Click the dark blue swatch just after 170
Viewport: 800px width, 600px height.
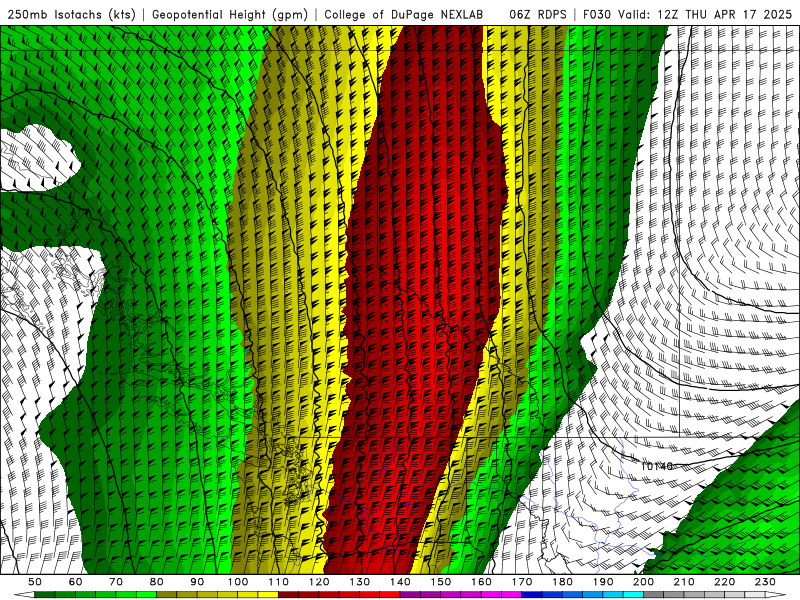(x=532, y=595)
